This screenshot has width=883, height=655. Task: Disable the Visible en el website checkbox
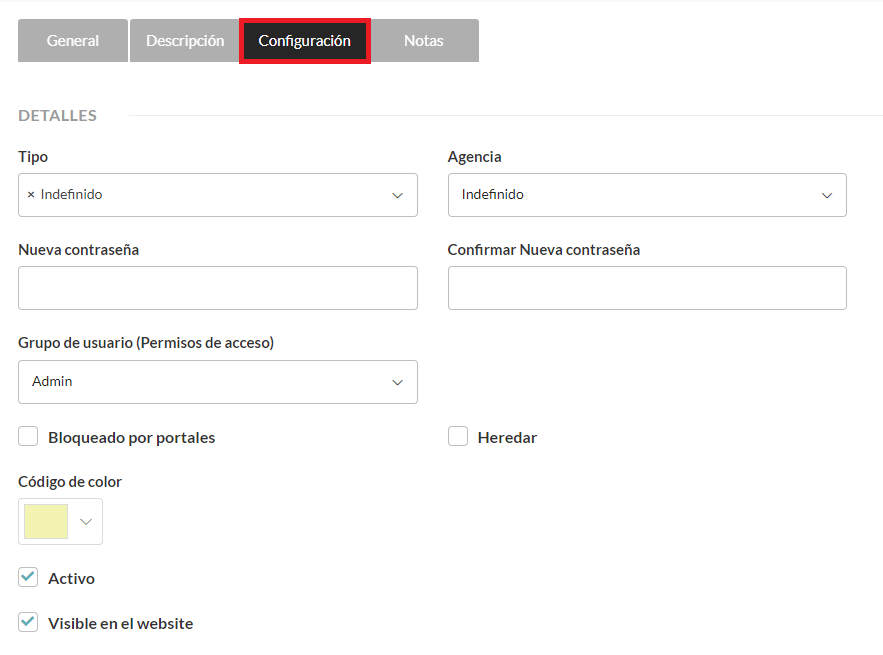pyautogui.click(x=28, y=622)
